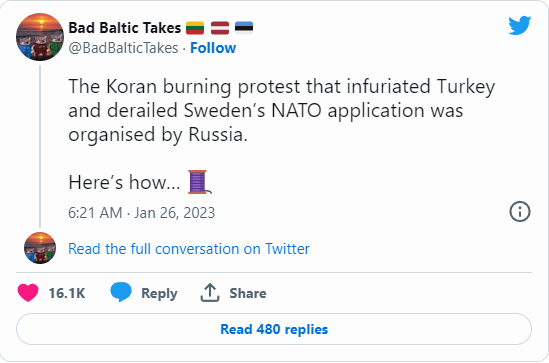
Task: Open the 6:21 AM Jan 26, 2023 timestamp
Action: tap(141, 212)
